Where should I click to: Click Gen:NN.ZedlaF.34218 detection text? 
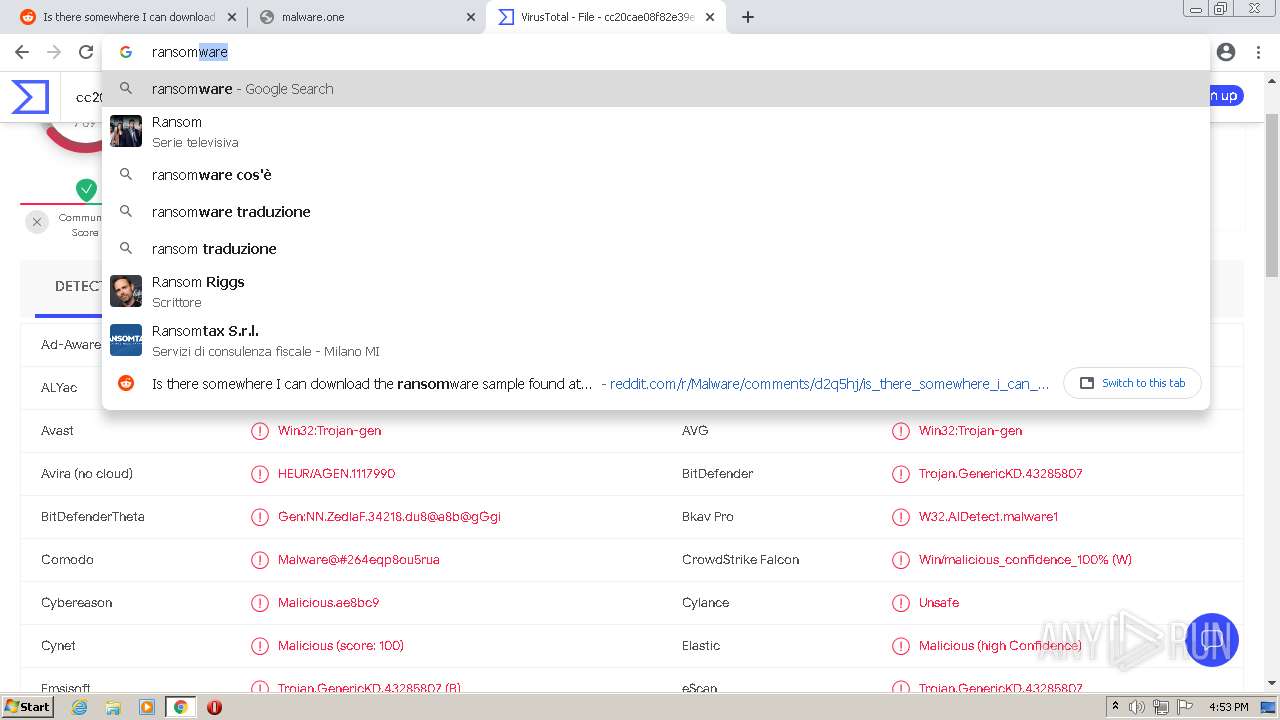point(389,517)
